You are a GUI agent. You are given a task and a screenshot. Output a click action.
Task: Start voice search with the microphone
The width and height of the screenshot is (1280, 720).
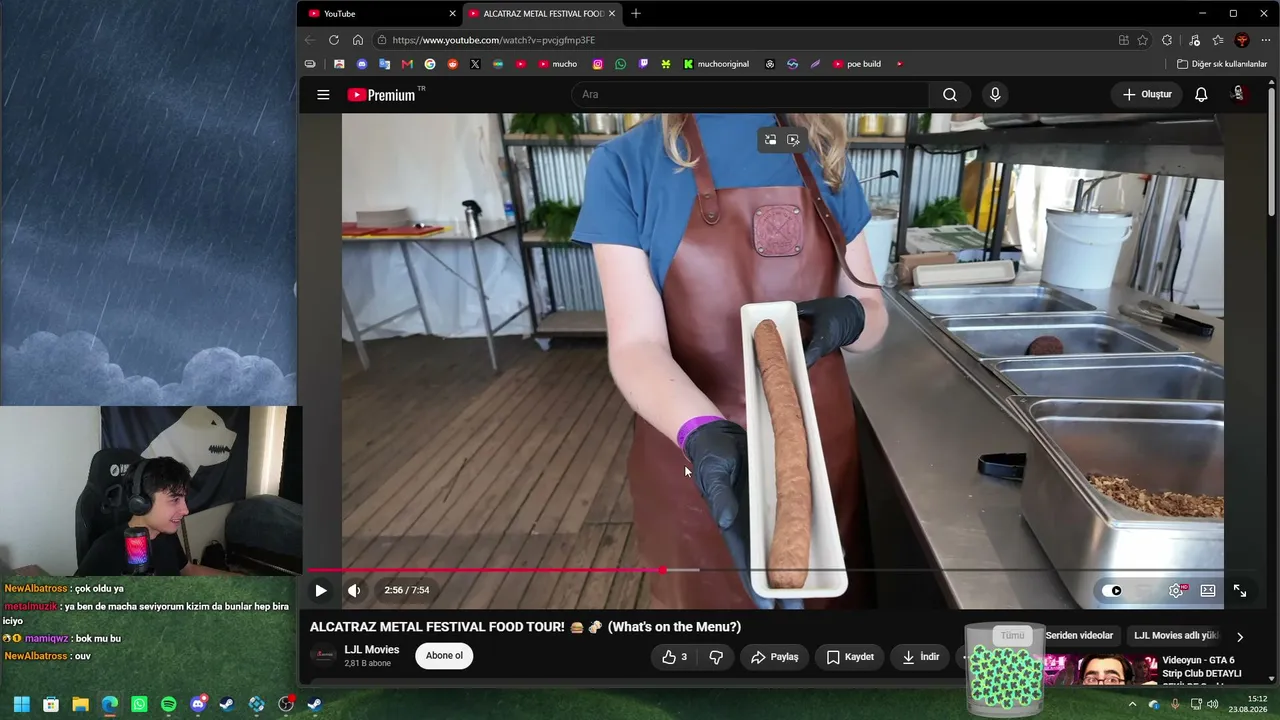994,95
